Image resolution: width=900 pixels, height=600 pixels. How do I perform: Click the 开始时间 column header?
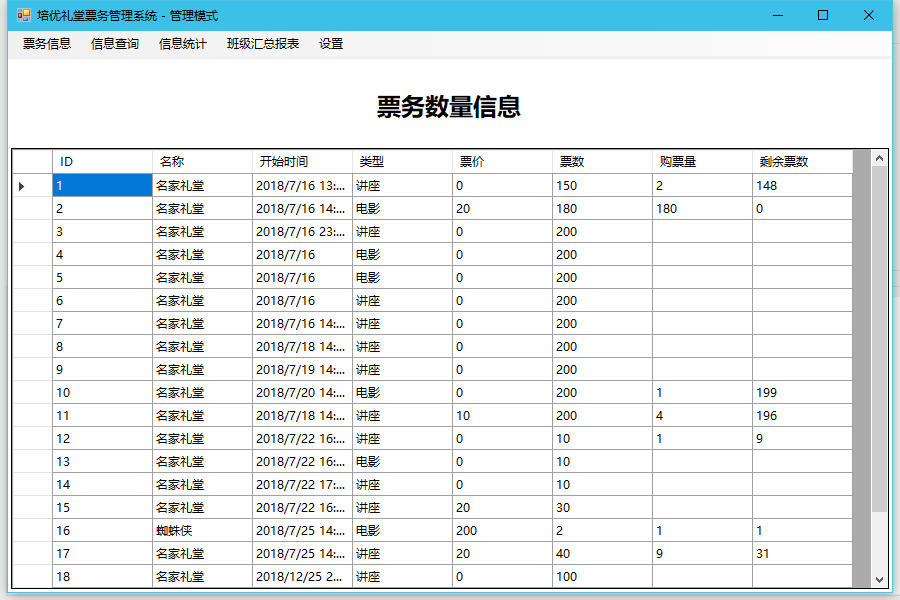[x=302, y=162]
